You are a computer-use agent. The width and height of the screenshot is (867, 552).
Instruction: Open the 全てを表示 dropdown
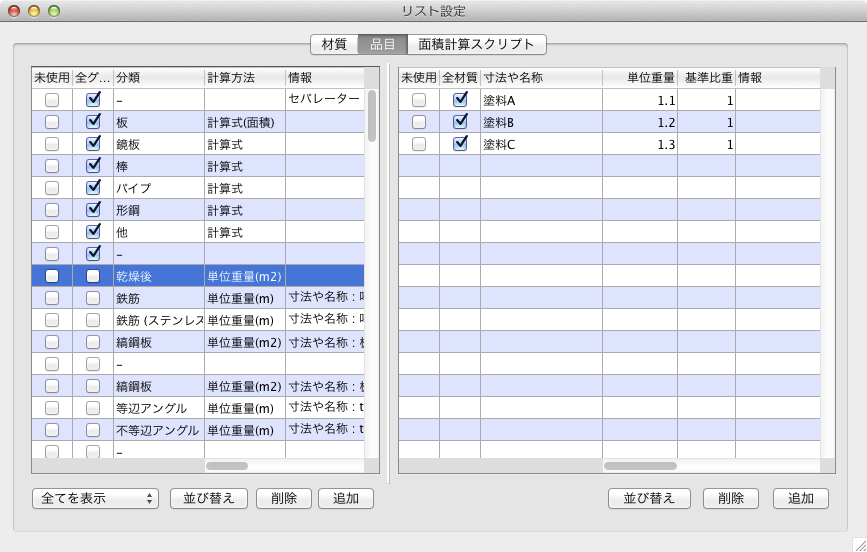(95, 498)
